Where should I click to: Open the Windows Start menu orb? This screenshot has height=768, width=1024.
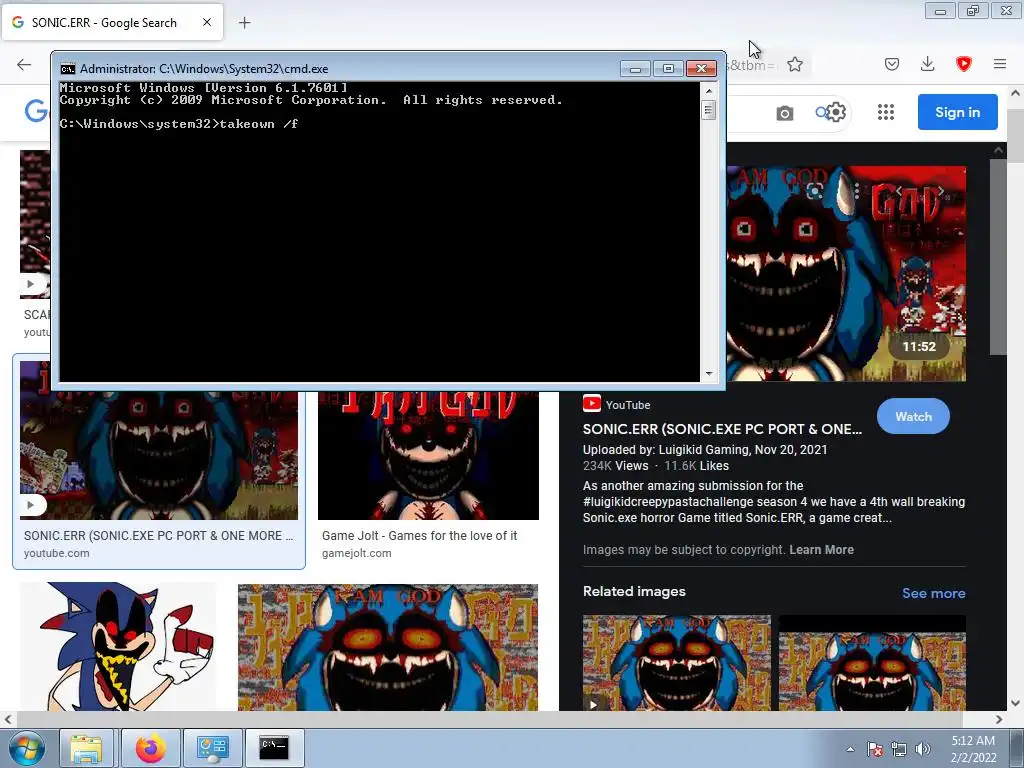click(26, 748)
